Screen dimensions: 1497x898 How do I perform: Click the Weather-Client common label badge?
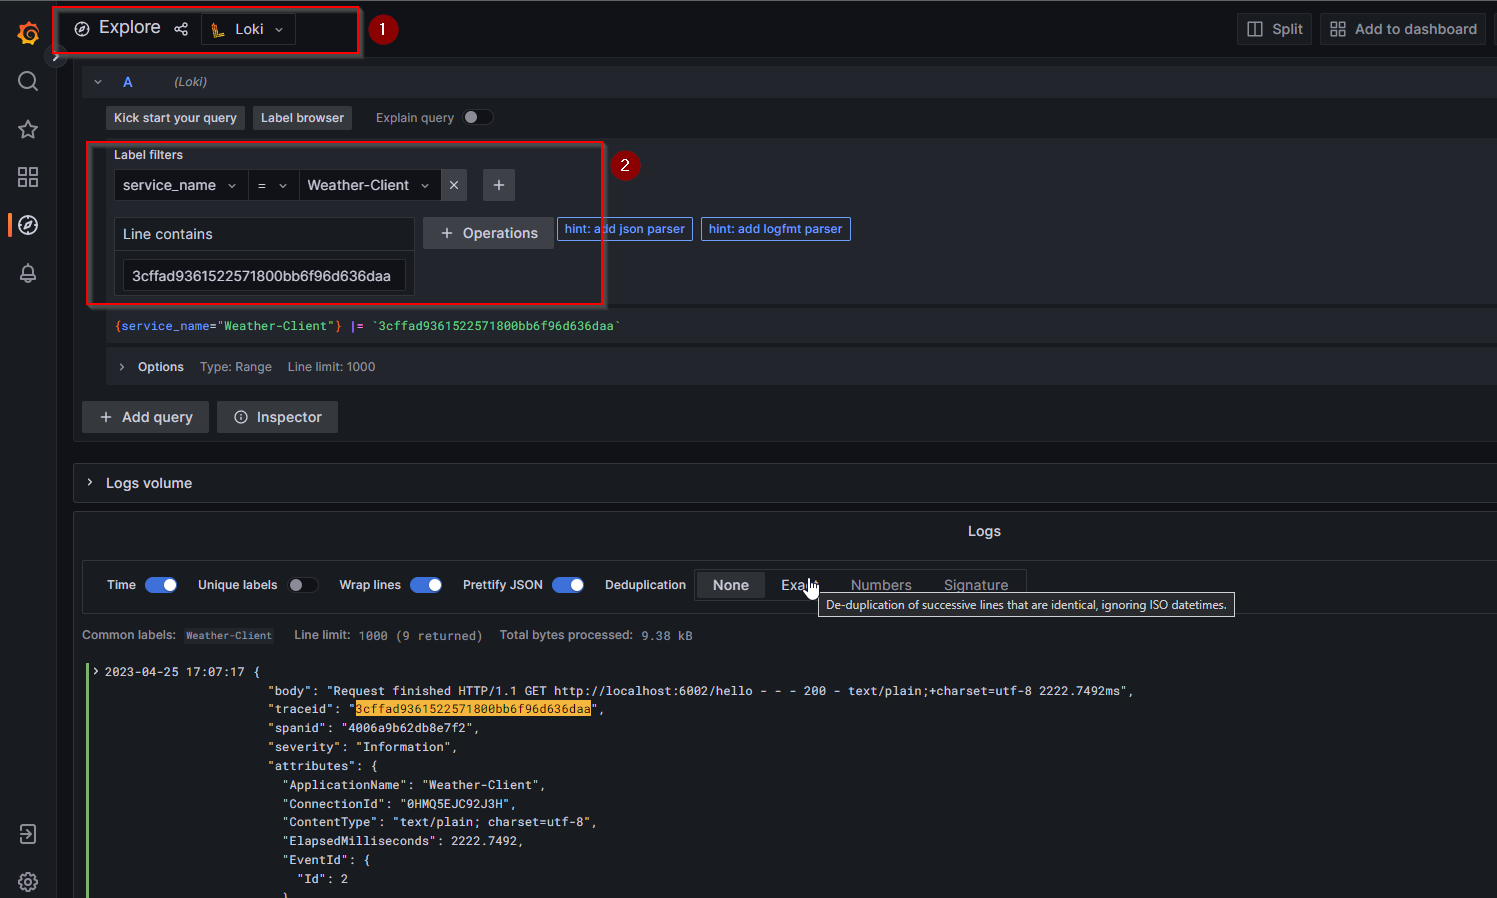tap(229, 636)
